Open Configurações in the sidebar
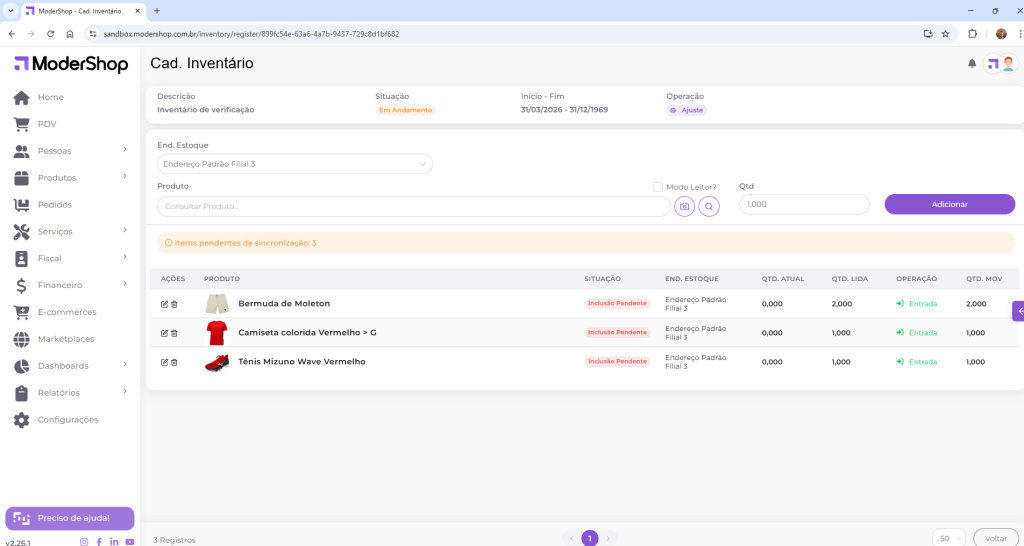 [x=68, y=420]
